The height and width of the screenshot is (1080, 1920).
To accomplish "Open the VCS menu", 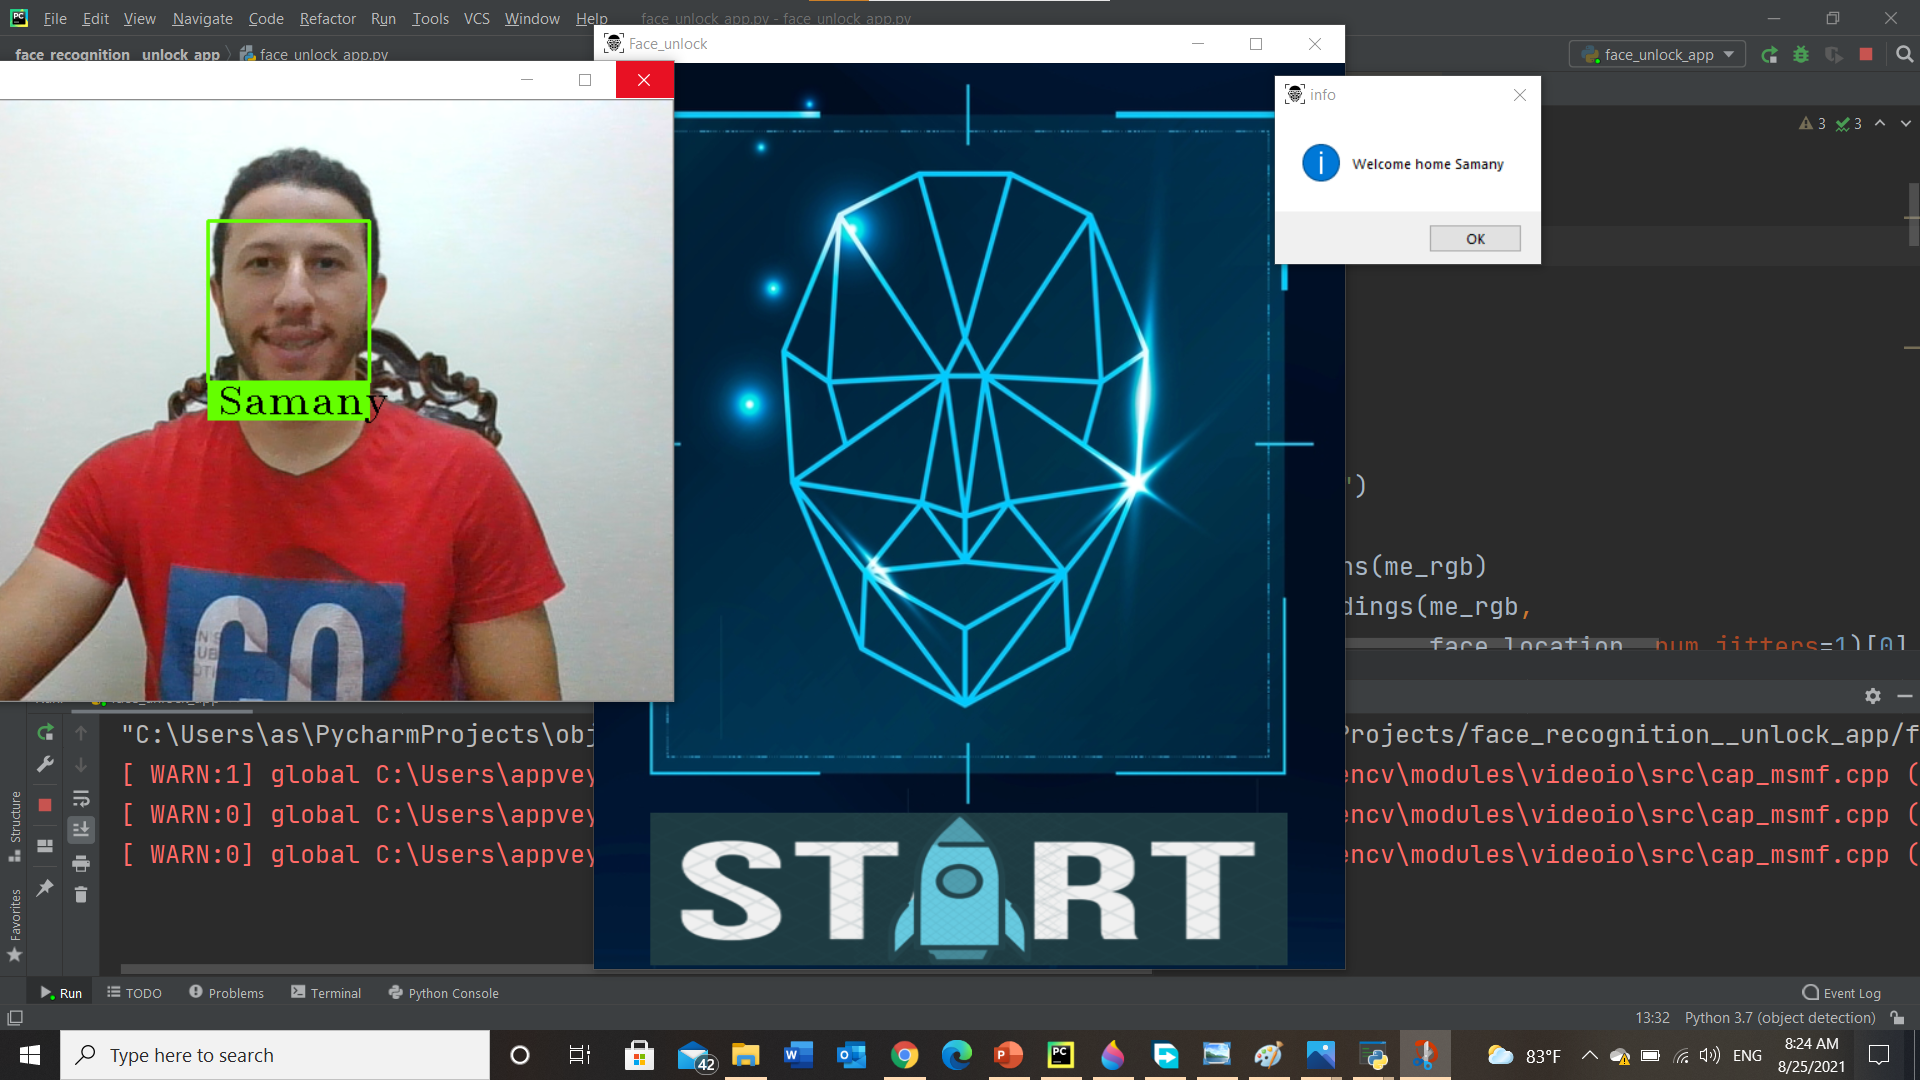I will tap(476, 18).
